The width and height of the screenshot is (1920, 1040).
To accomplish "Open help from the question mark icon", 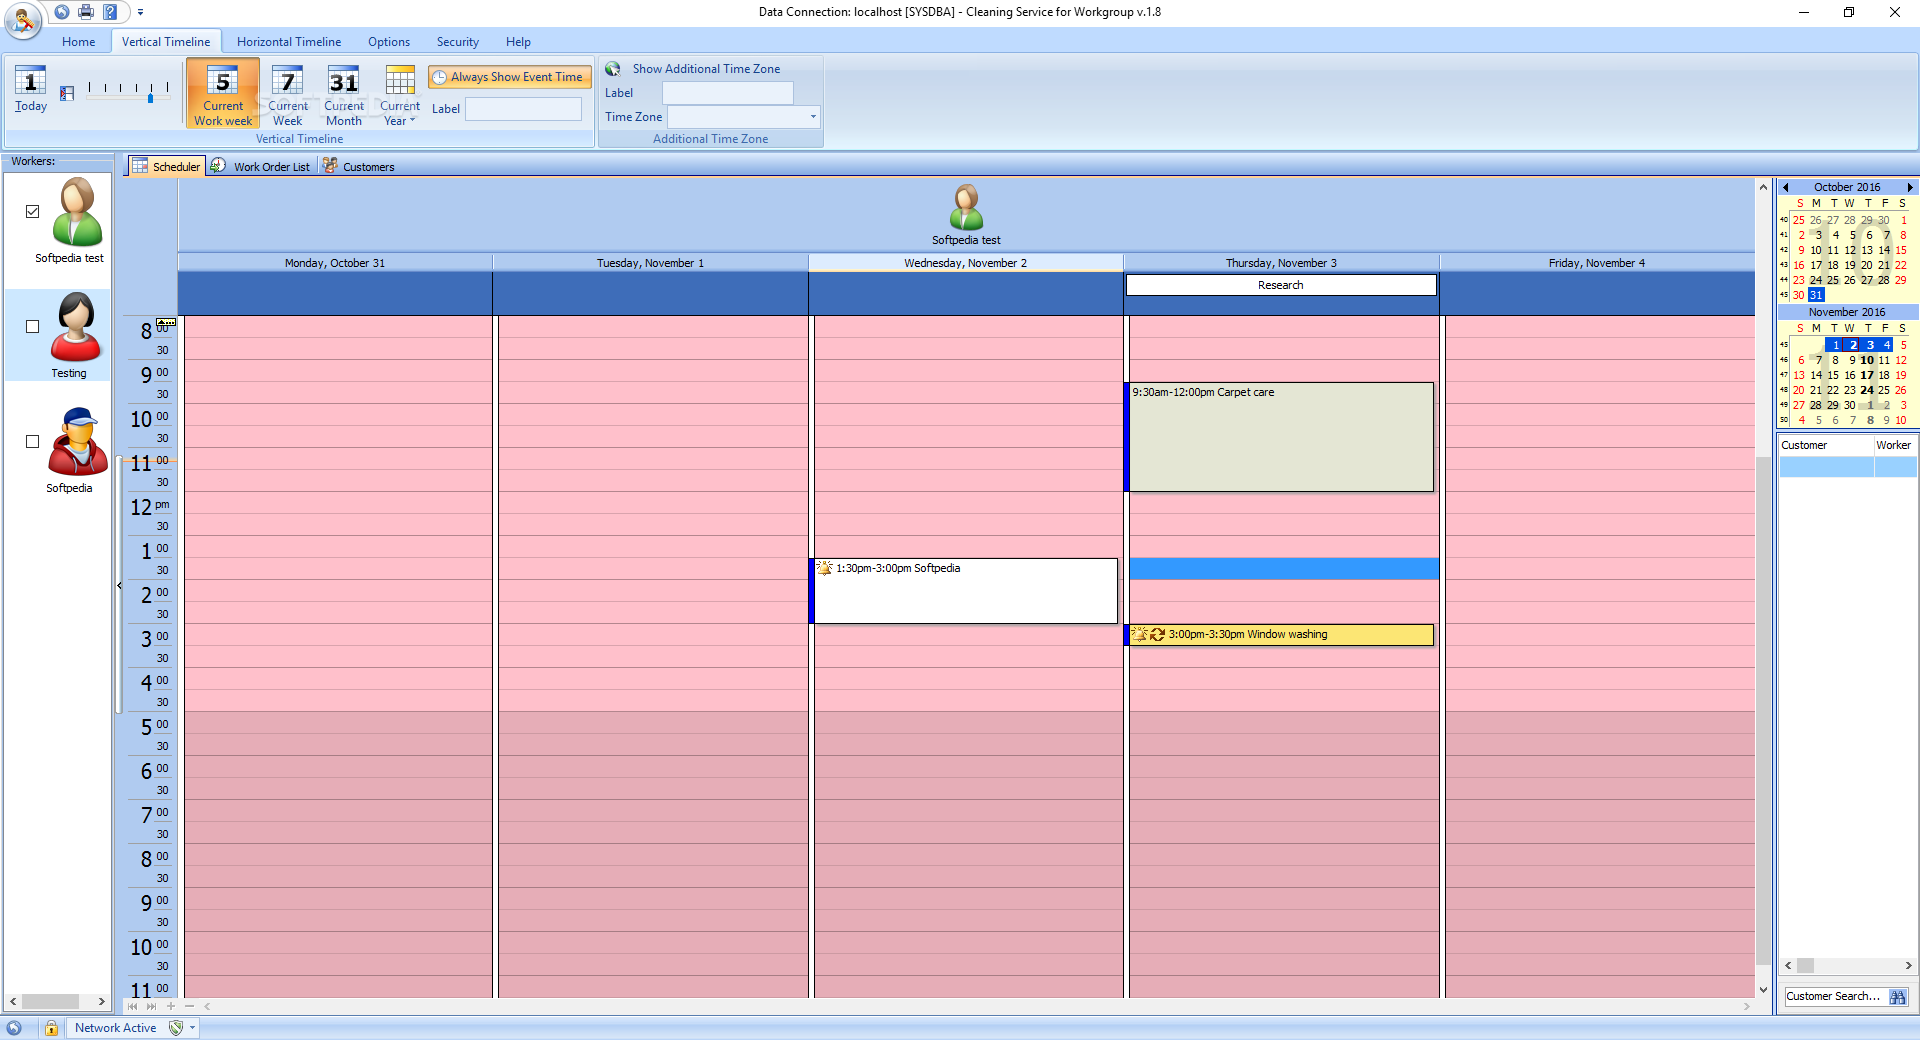I will point(110,12).
